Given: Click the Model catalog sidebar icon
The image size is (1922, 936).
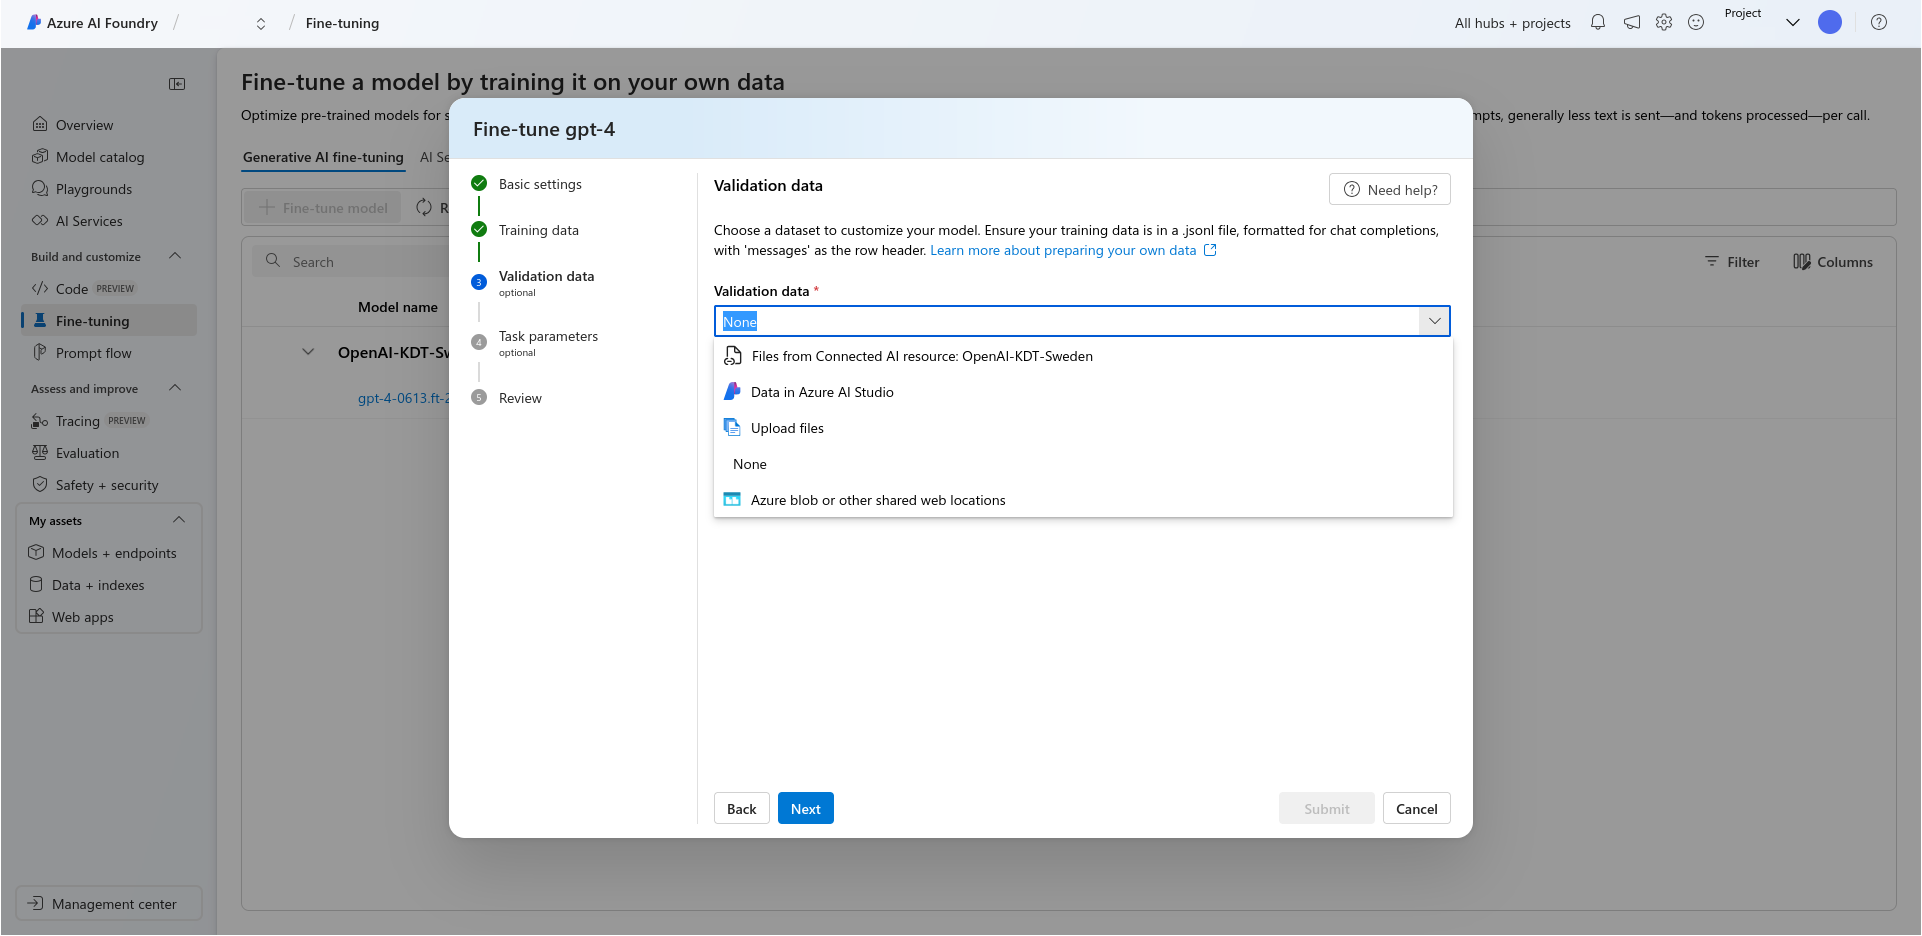Looking at the screenshot, I should (x=40, y=157).
